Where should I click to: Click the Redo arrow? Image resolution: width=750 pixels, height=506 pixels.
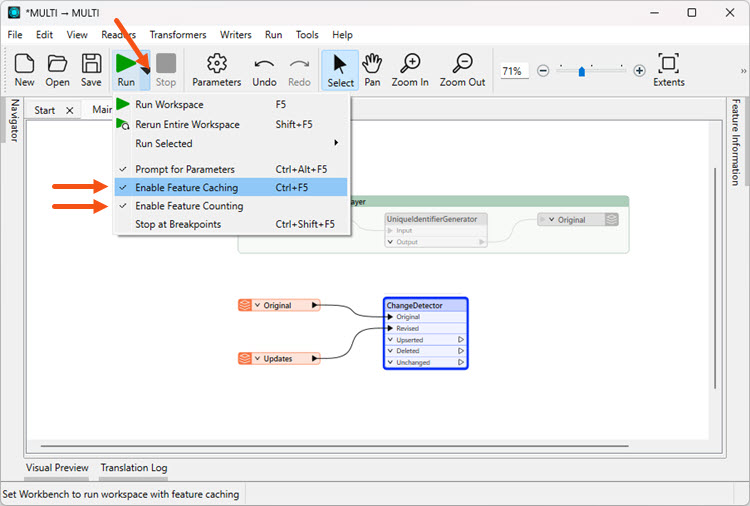[299, 64]
